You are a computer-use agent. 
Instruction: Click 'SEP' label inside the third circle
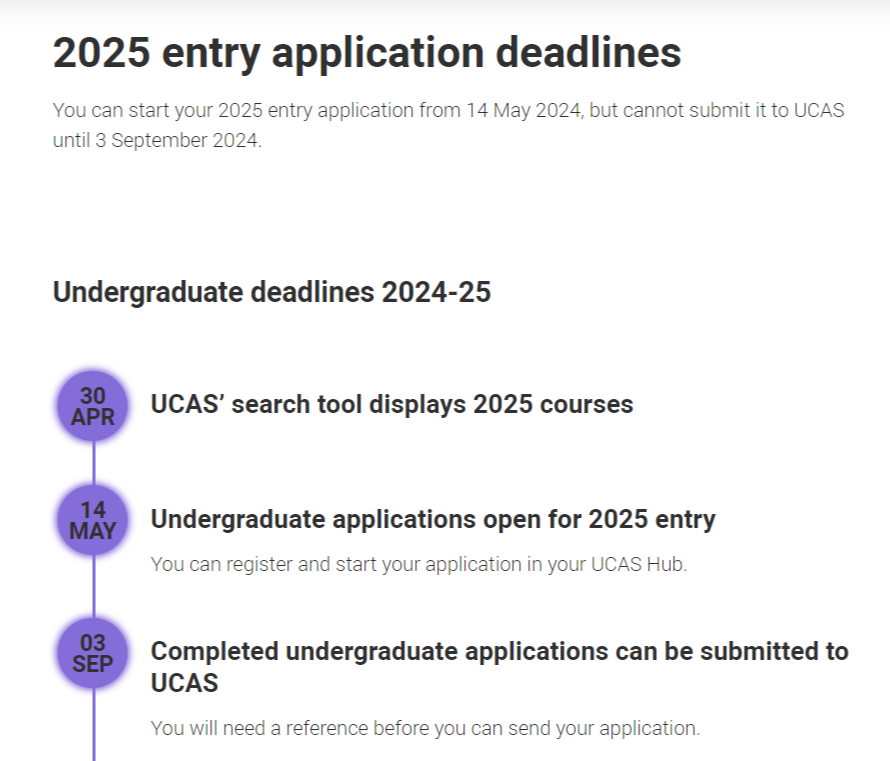point(93,664)
